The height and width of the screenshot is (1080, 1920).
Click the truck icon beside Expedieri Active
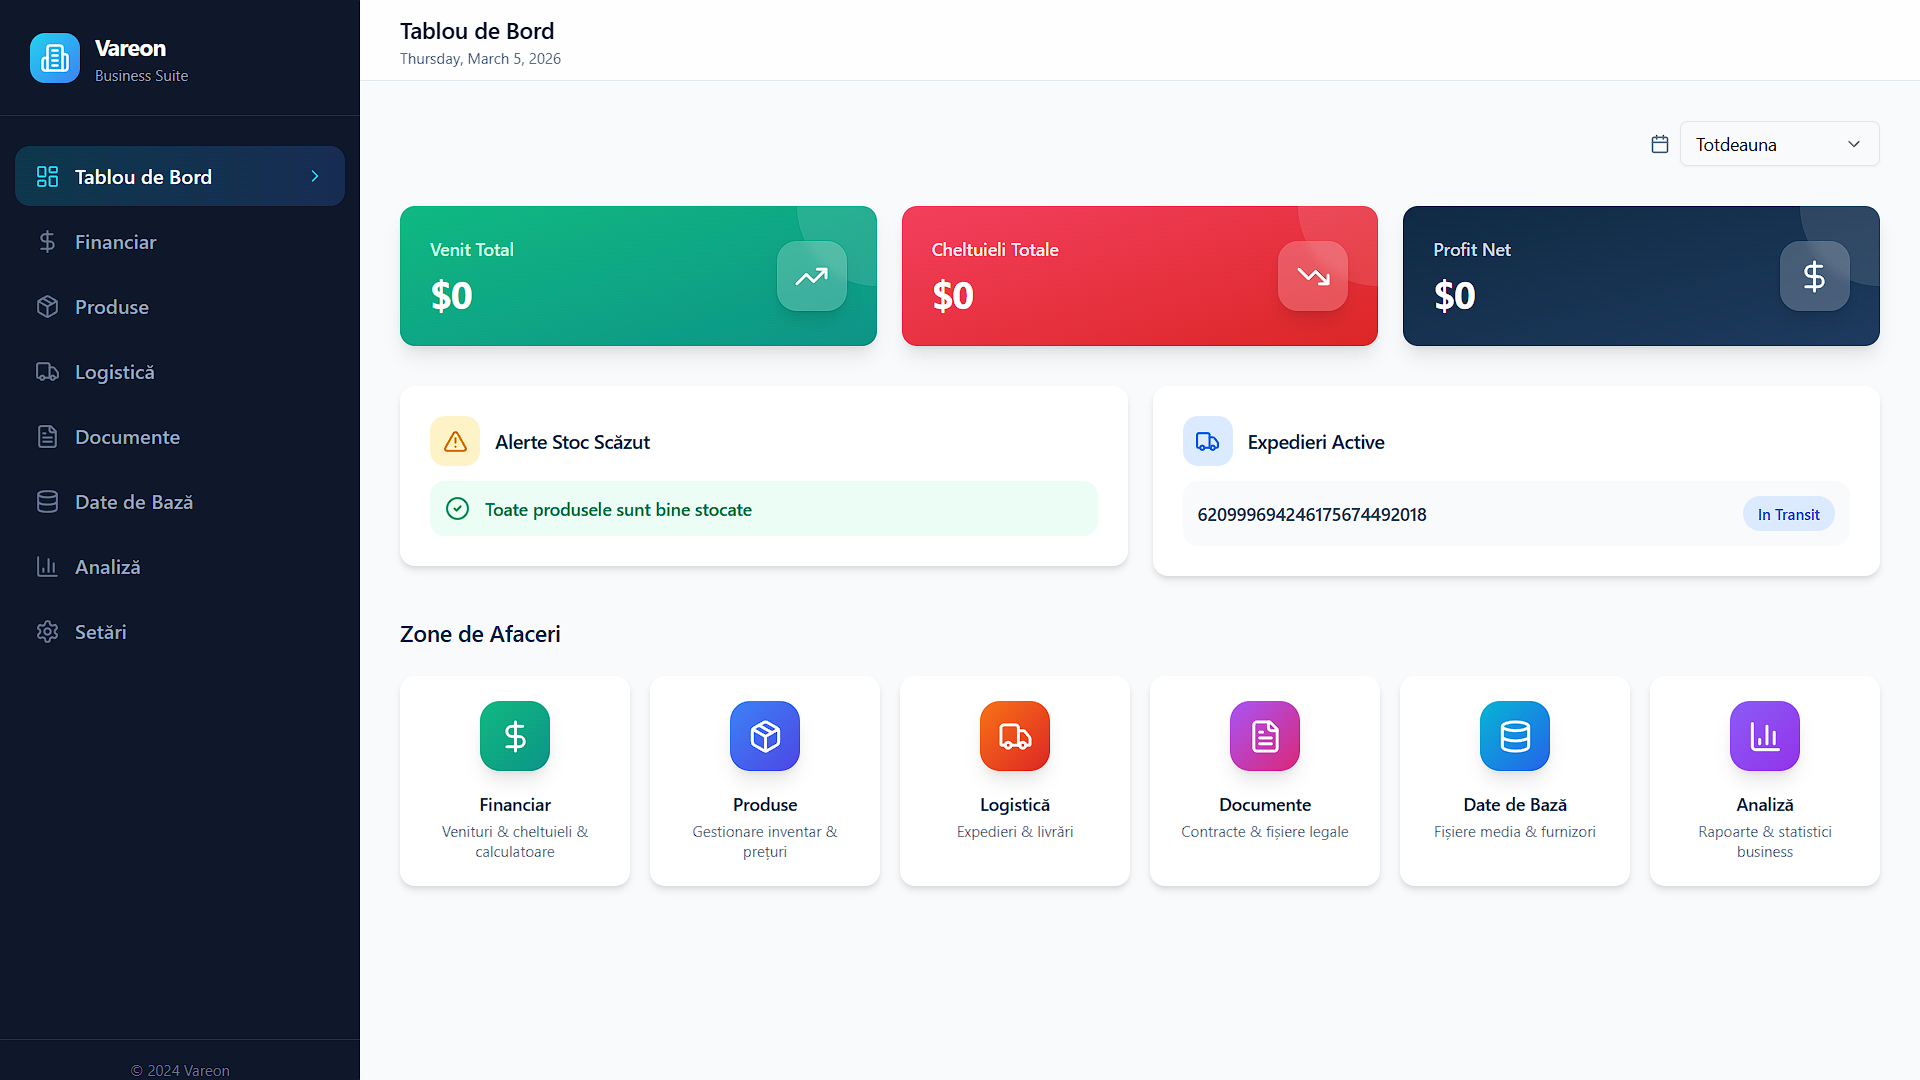tap(1208, 441)
